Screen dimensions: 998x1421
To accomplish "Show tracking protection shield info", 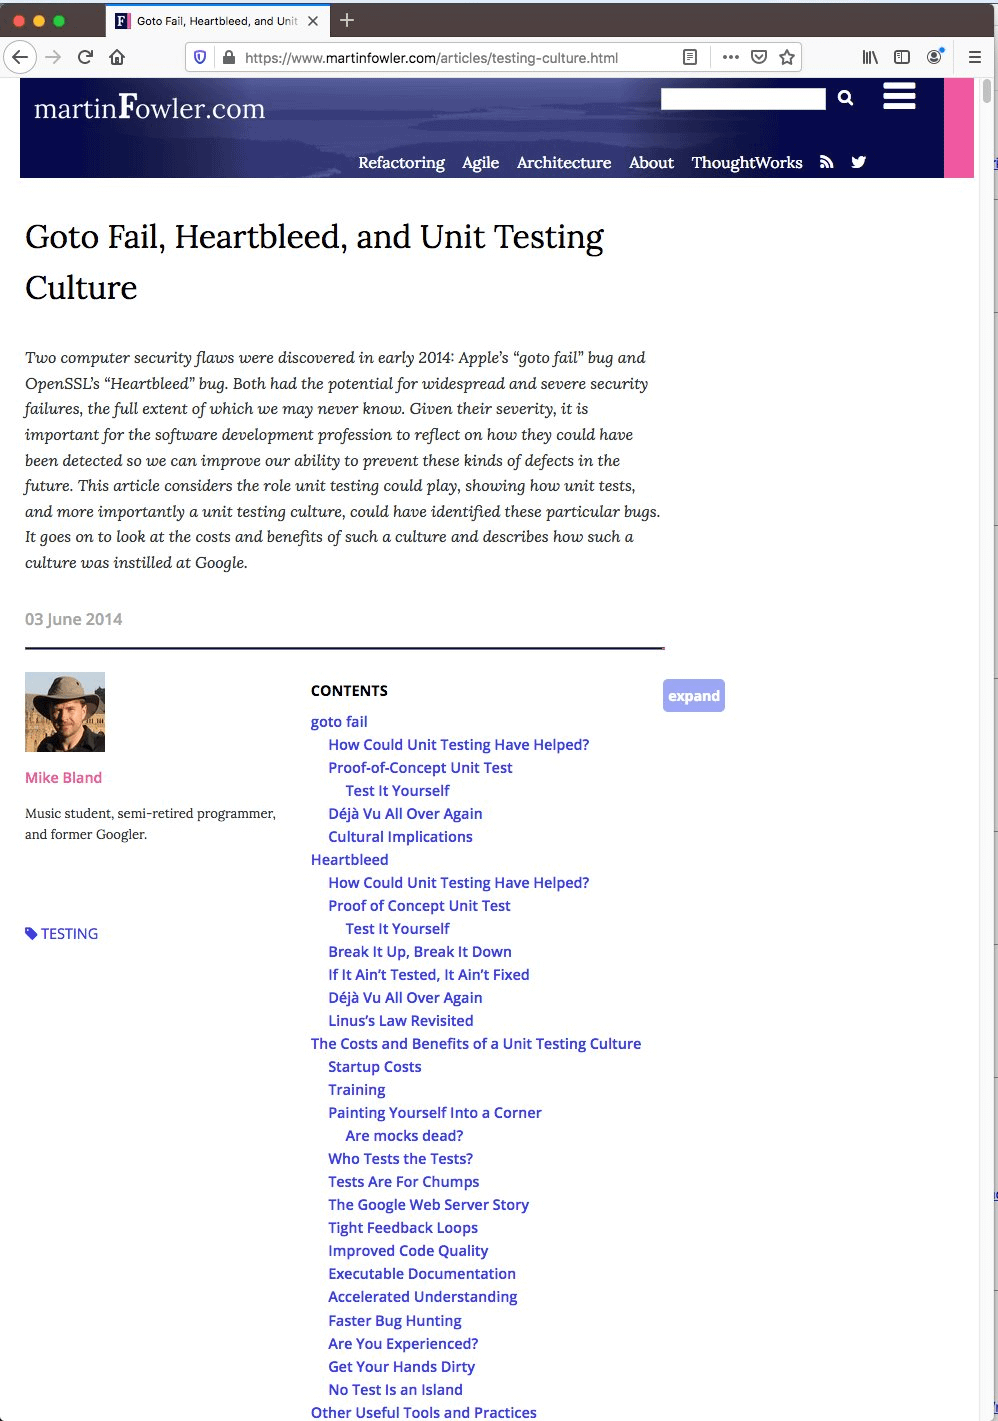I will 200,57.
